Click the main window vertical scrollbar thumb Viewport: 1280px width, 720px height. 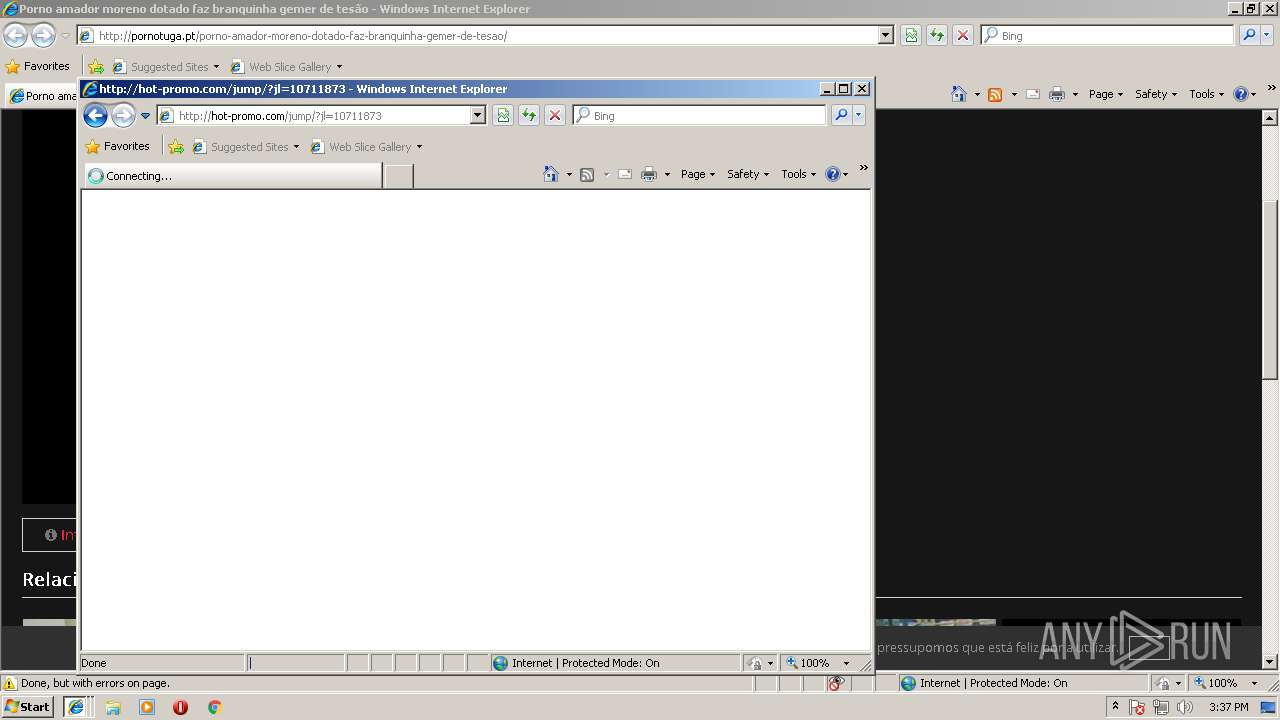(x=1270, y=289)
